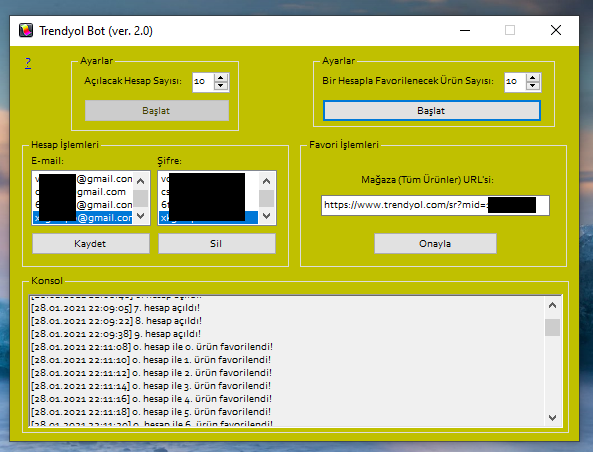Increase the Açılacak Hesap Sayısı value
Screen dimensions: 593x452
(220, 78)
